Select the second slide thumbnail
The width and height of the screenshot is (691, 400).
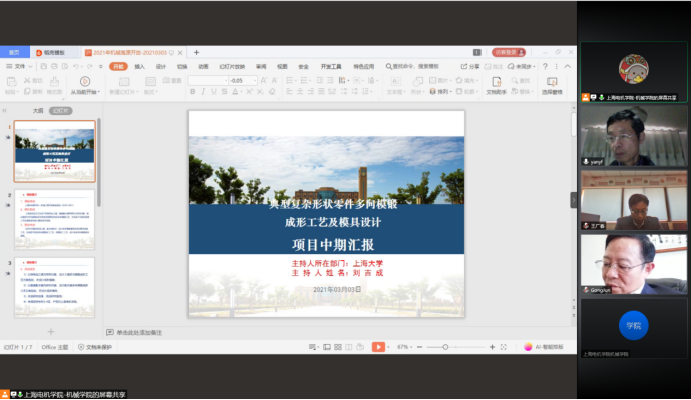pyautogui.click(x=54, y=218)
